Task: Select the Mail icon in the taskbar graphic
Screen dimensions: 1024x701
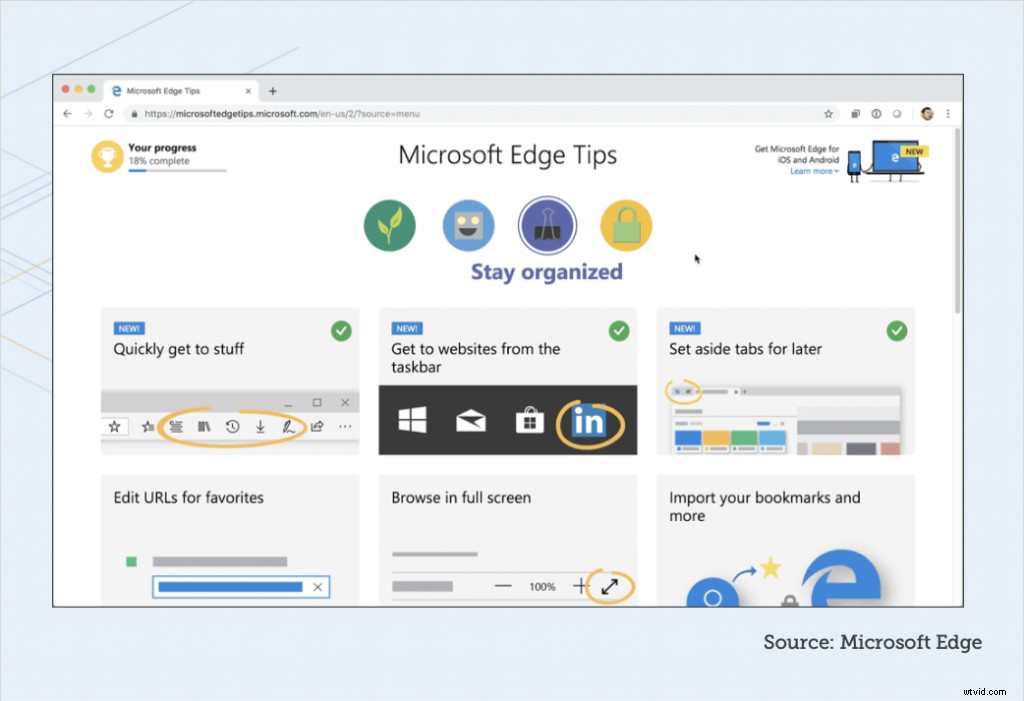Action: click(x=470, y=421)
